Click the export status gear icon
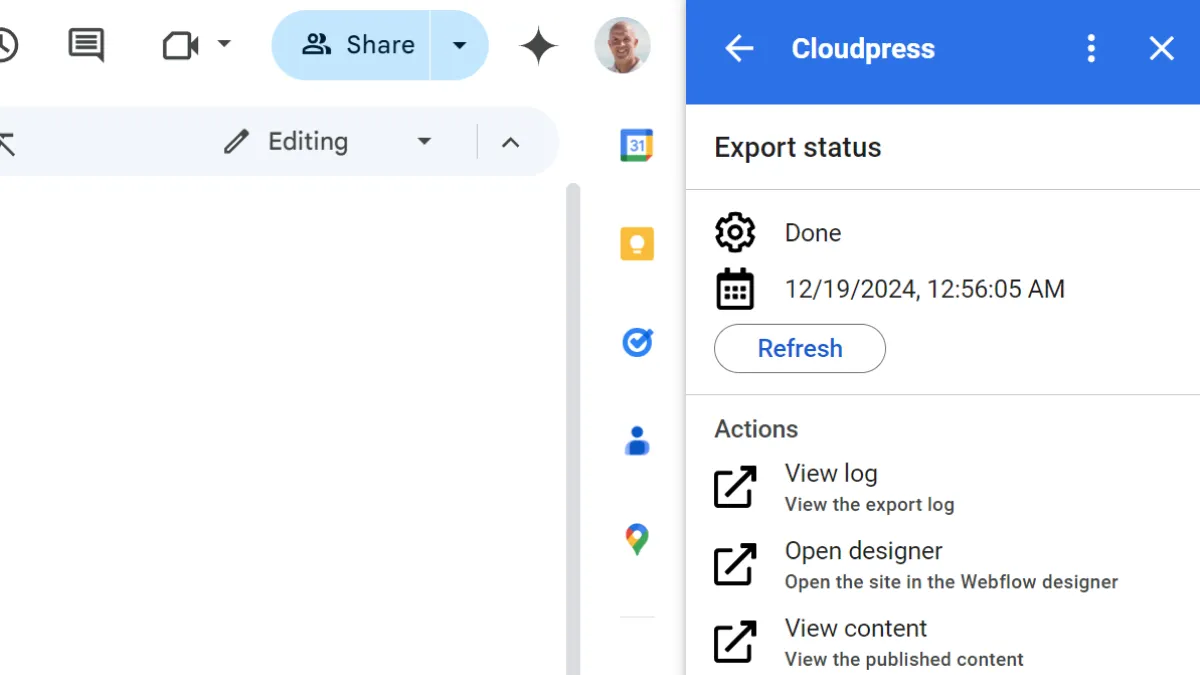The image size is (1200, 675). (x=735, y=232)
